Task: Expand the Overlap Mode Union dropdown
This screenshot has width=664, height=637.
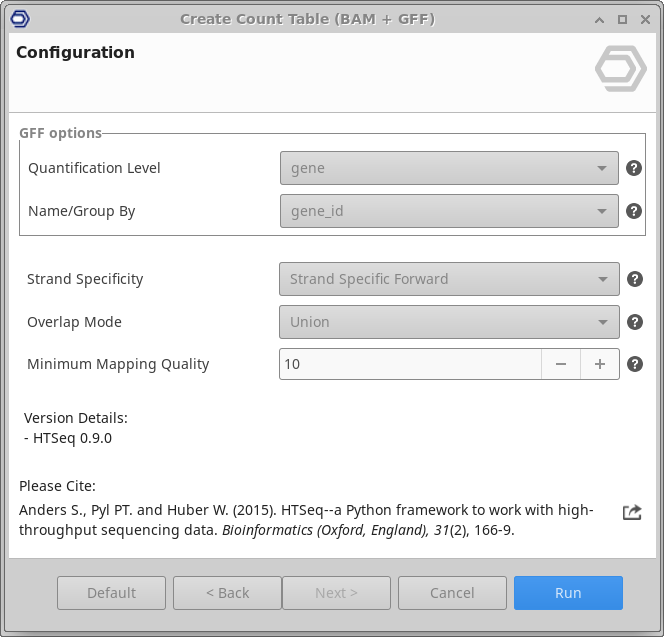Action: (449, 322)
